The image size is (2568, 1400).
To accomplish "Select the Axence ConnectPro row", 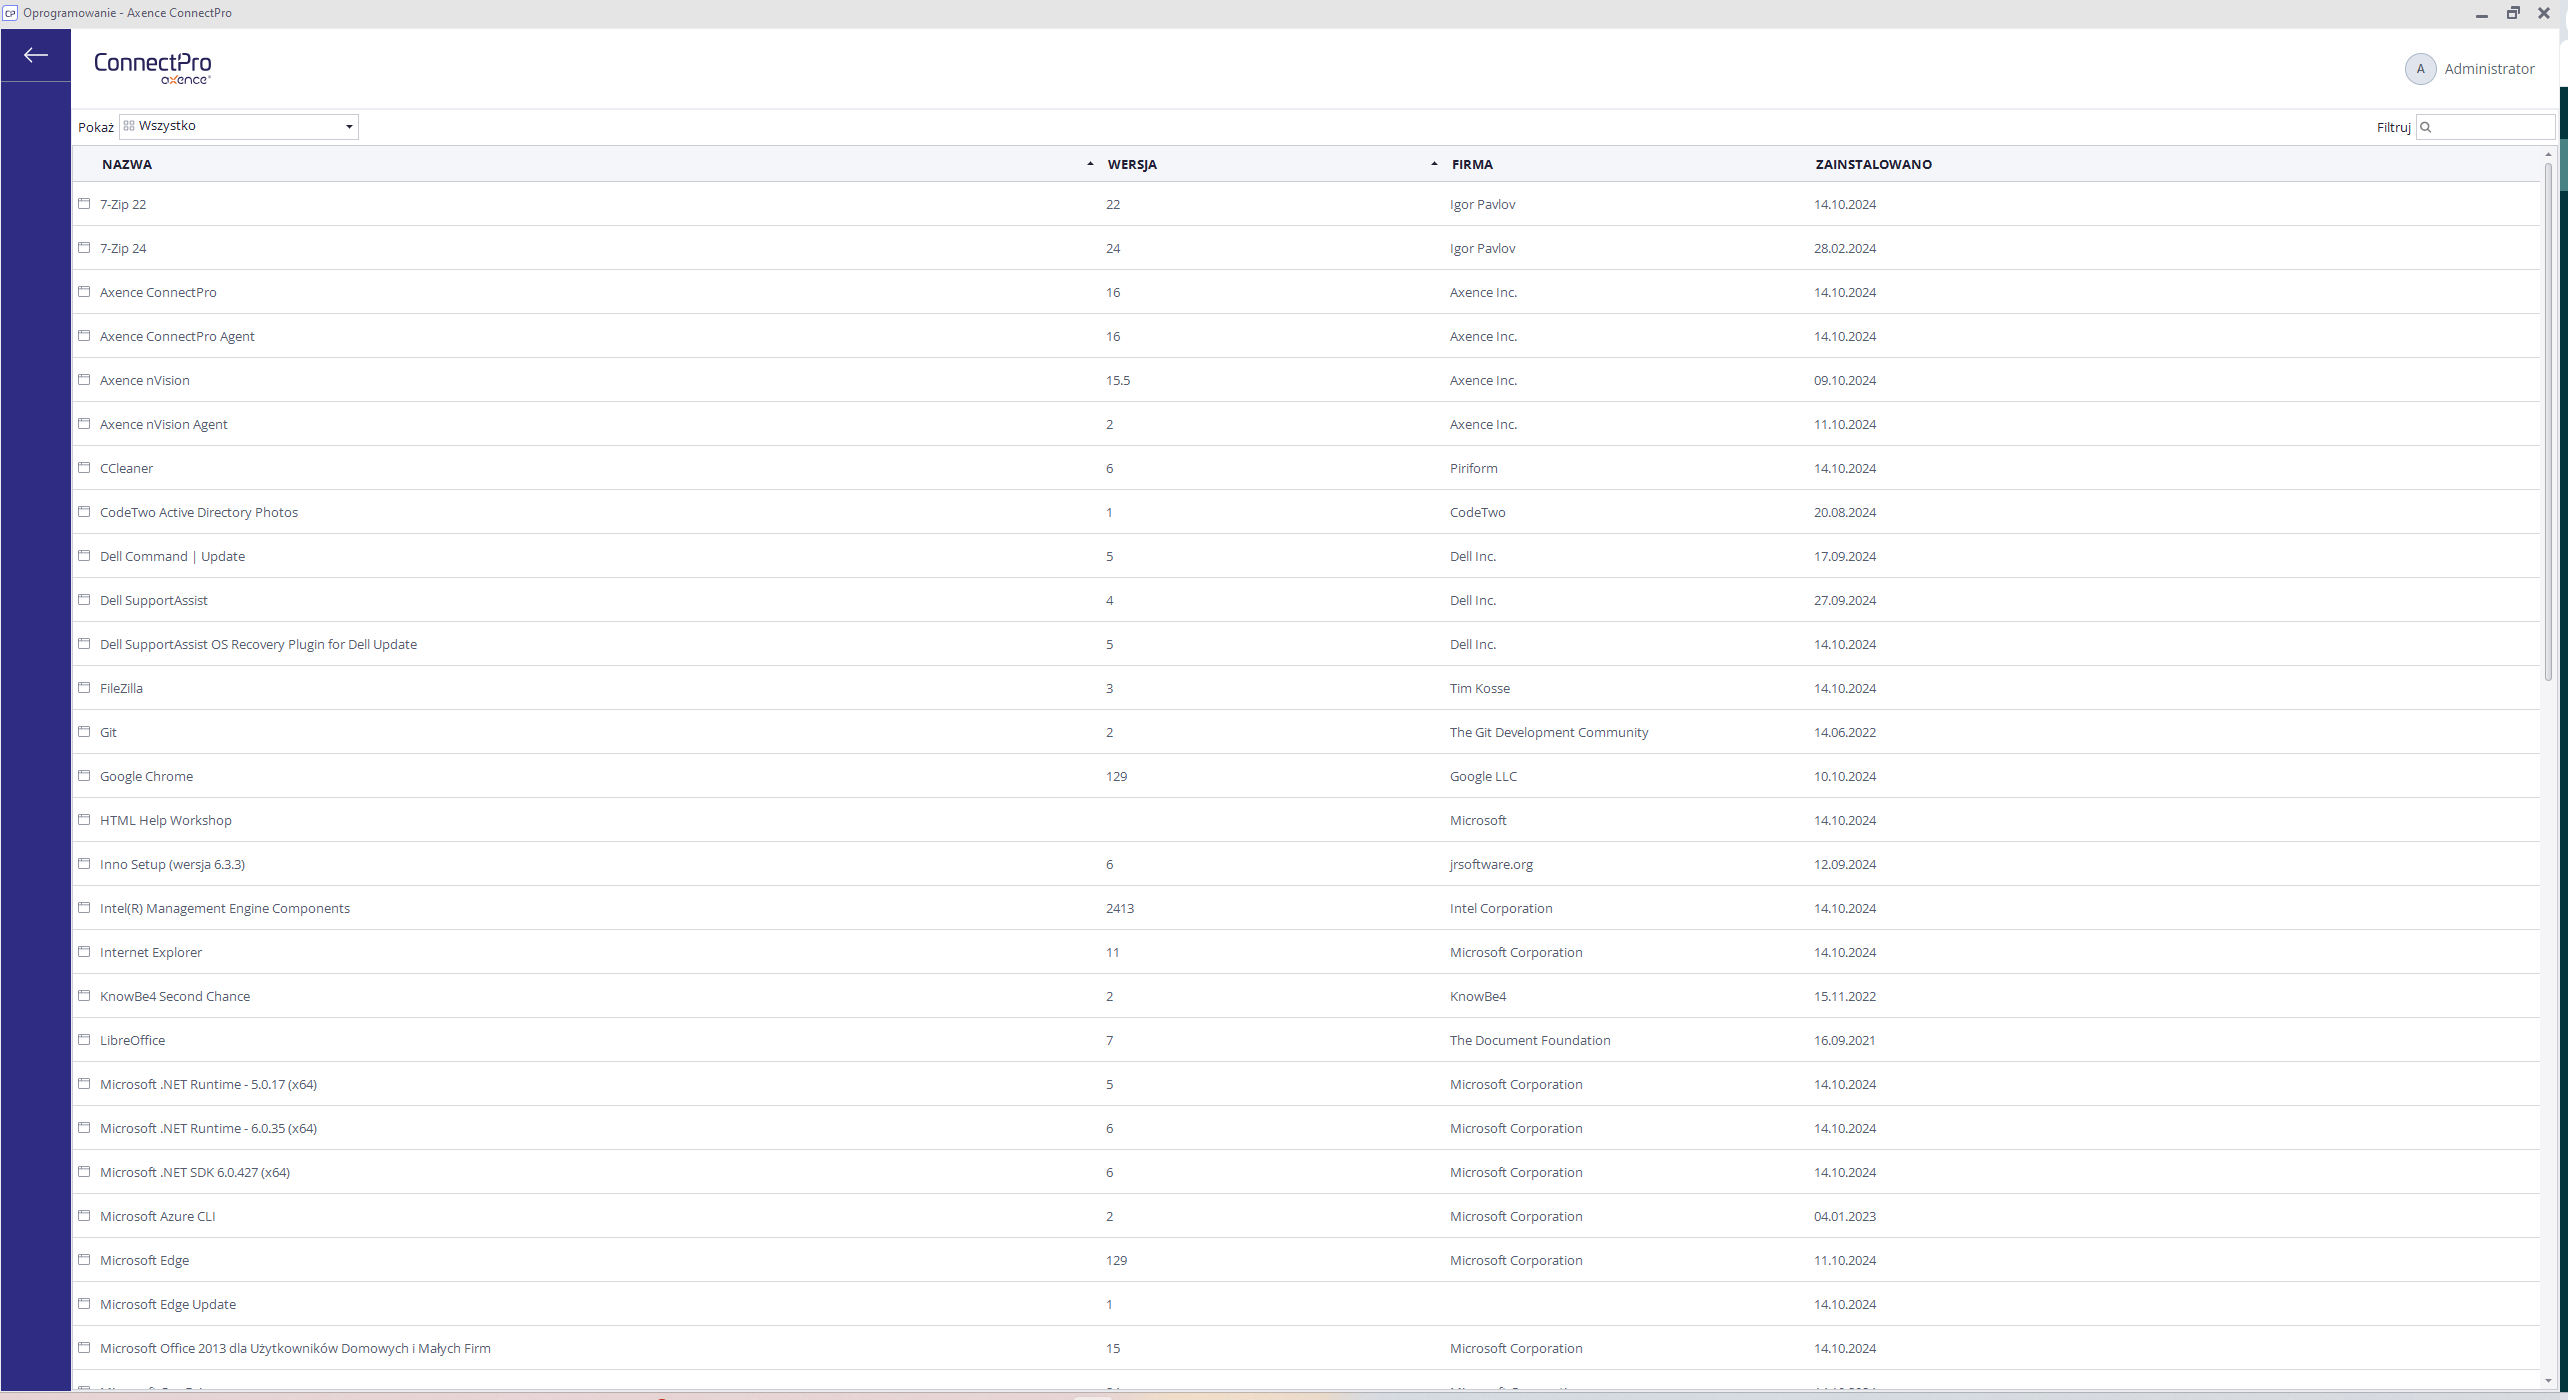I will (x=1306, y=292).
